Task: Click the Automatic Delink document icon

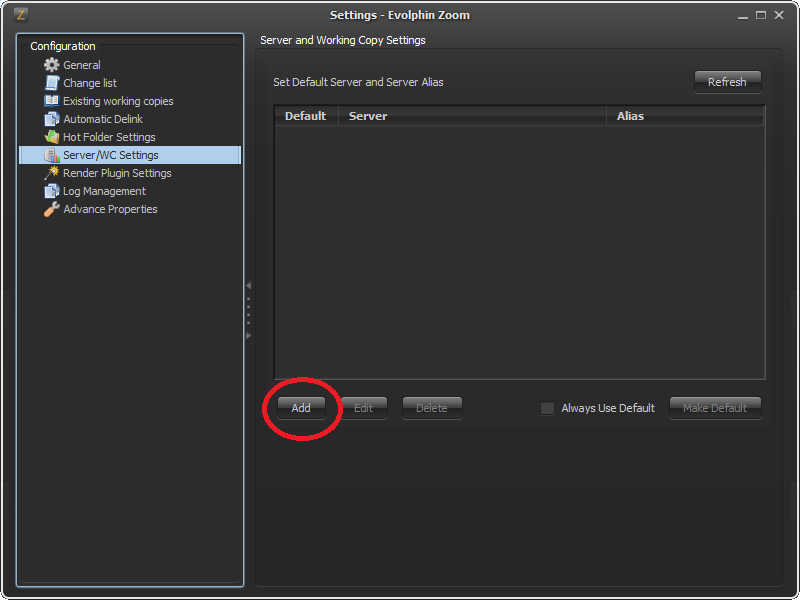Action: click(52, 119)
